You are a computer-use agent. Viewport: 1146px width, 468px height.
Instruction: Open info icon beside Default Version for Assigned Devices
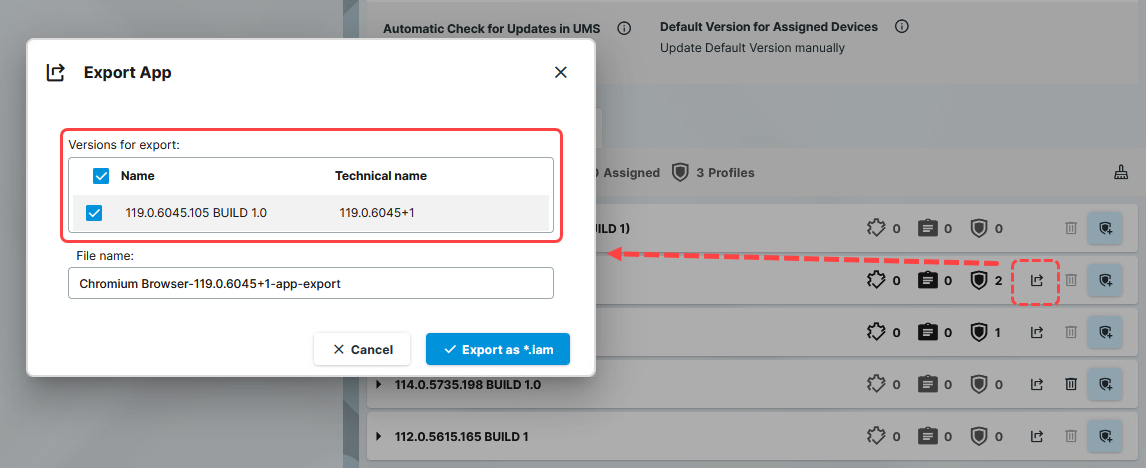click(901, 27)
